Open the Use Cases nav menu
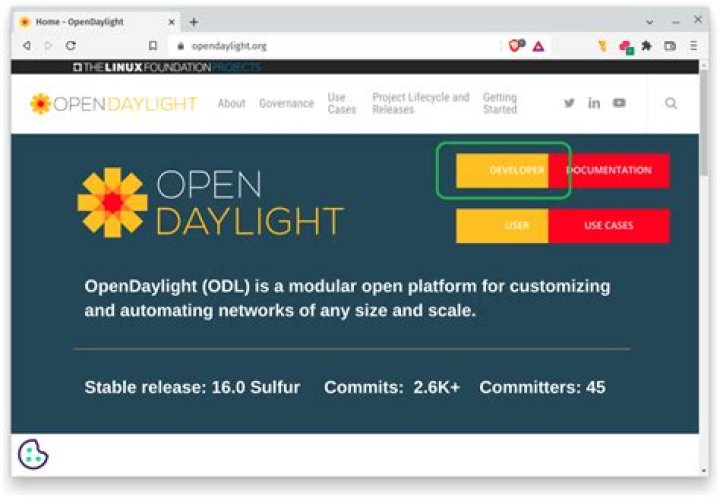 pyautogui.click(x=342, y=103)
